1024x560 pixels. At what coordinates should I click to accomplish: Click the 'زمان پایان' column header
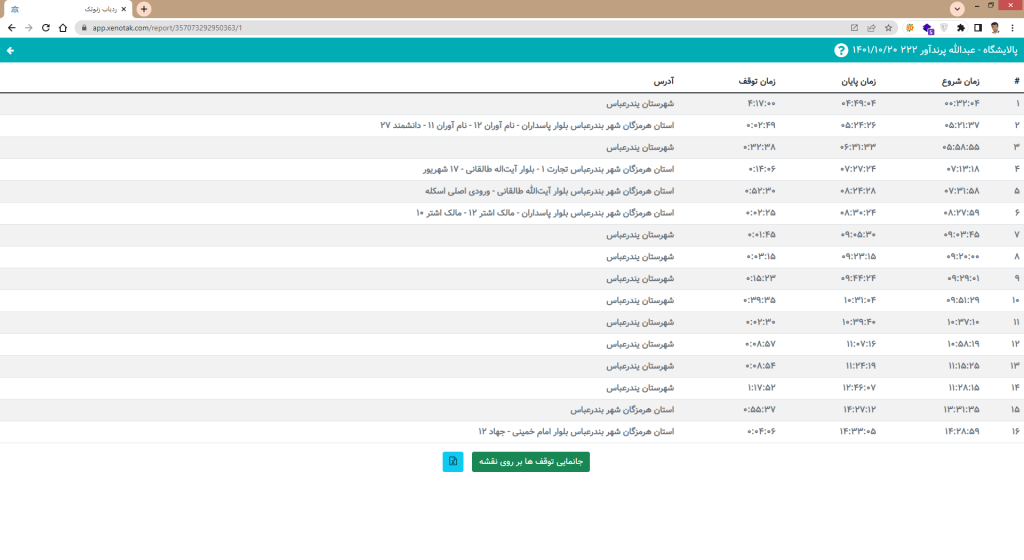point(858,81)
